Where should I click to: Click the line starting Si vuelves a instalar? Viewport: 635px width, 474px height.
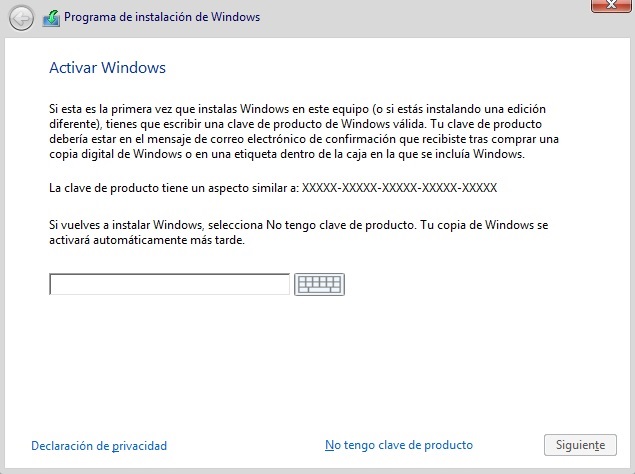pyautogui.click(x=298, y=225)
